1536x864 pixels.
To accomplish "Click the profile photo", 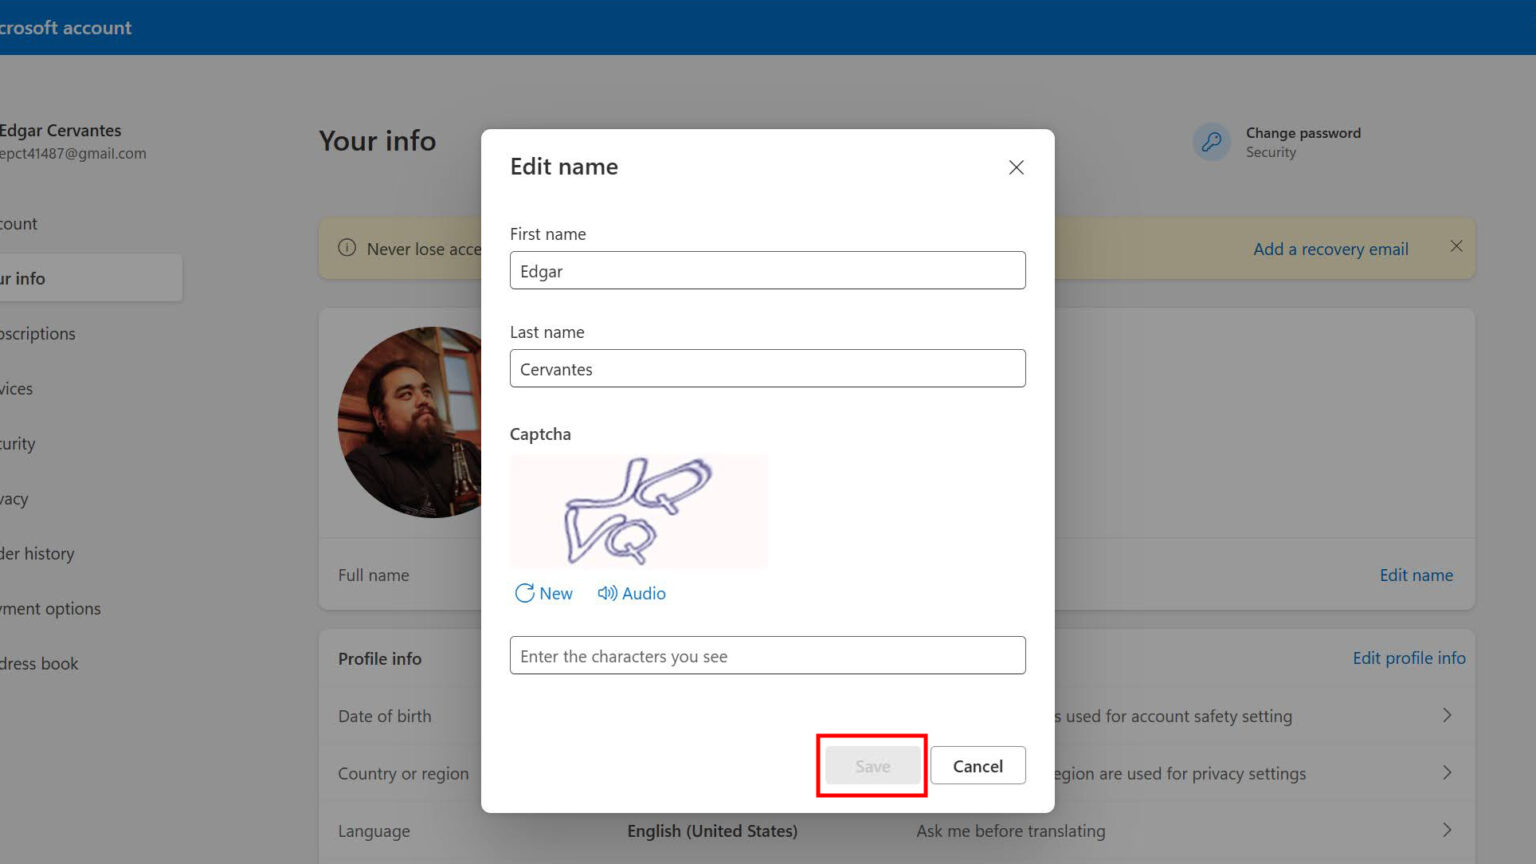I will (410, 422).
